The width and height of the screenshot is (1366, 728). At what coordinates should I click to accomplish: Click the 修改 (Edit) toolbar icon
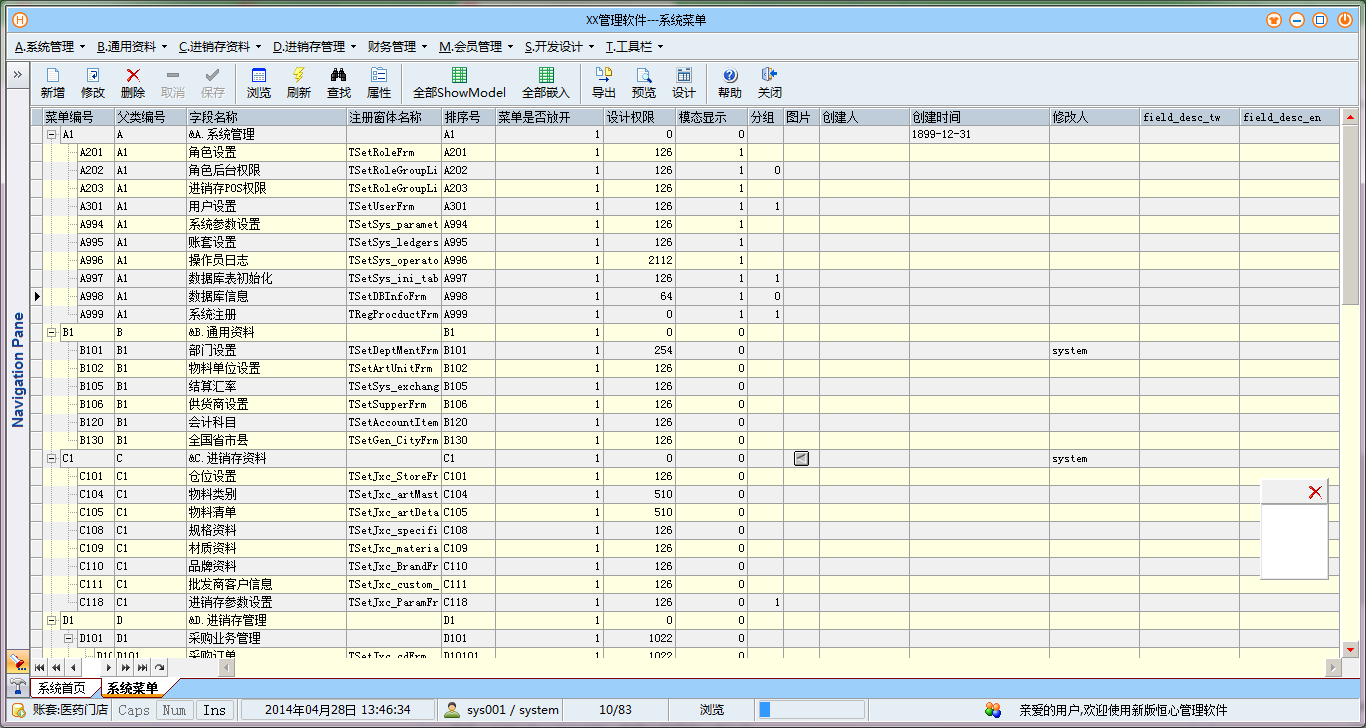[93, 82]
